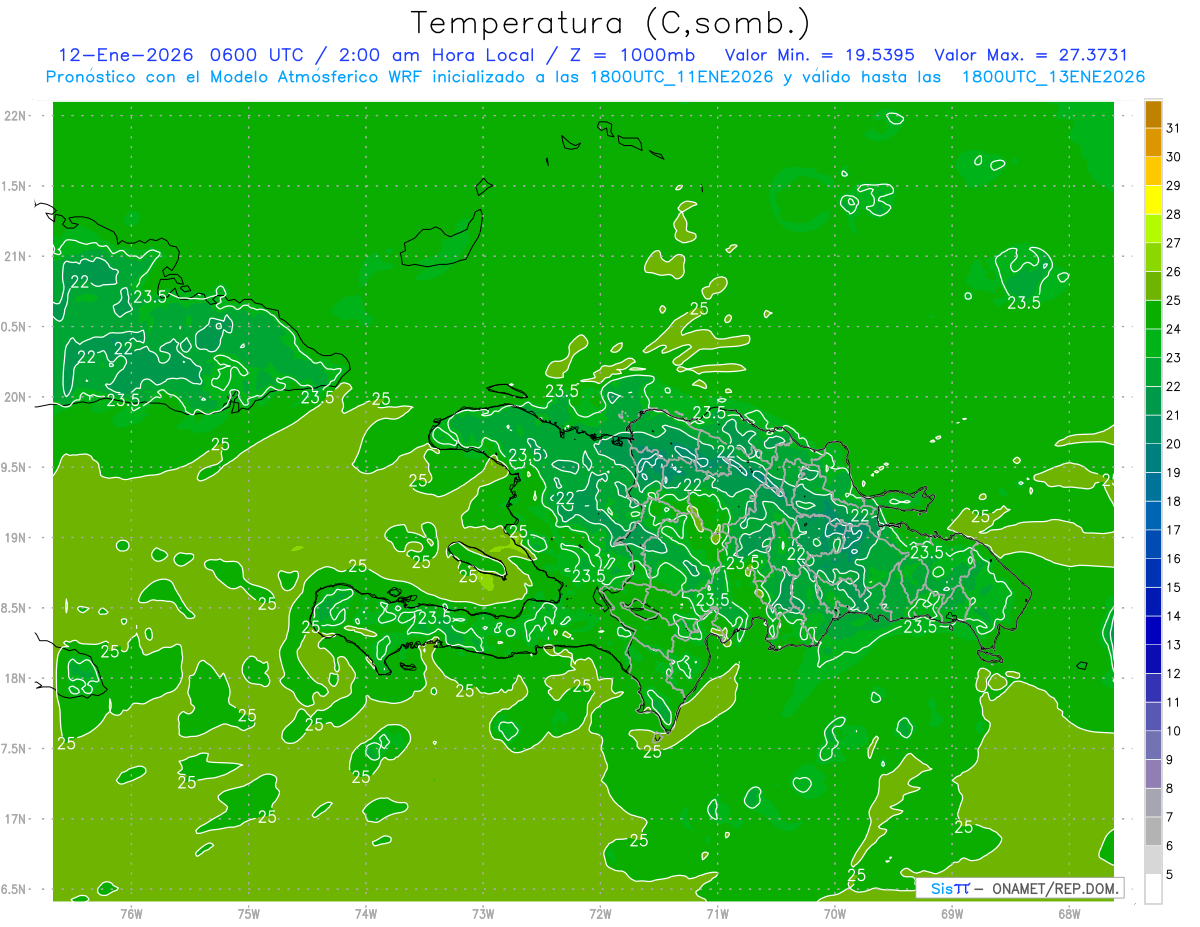Select the purple-gray swatch between legend labels 8 and 9
Image resolution: width=1200 pixels, height=927 pixels.
(x=1153, y=774)
